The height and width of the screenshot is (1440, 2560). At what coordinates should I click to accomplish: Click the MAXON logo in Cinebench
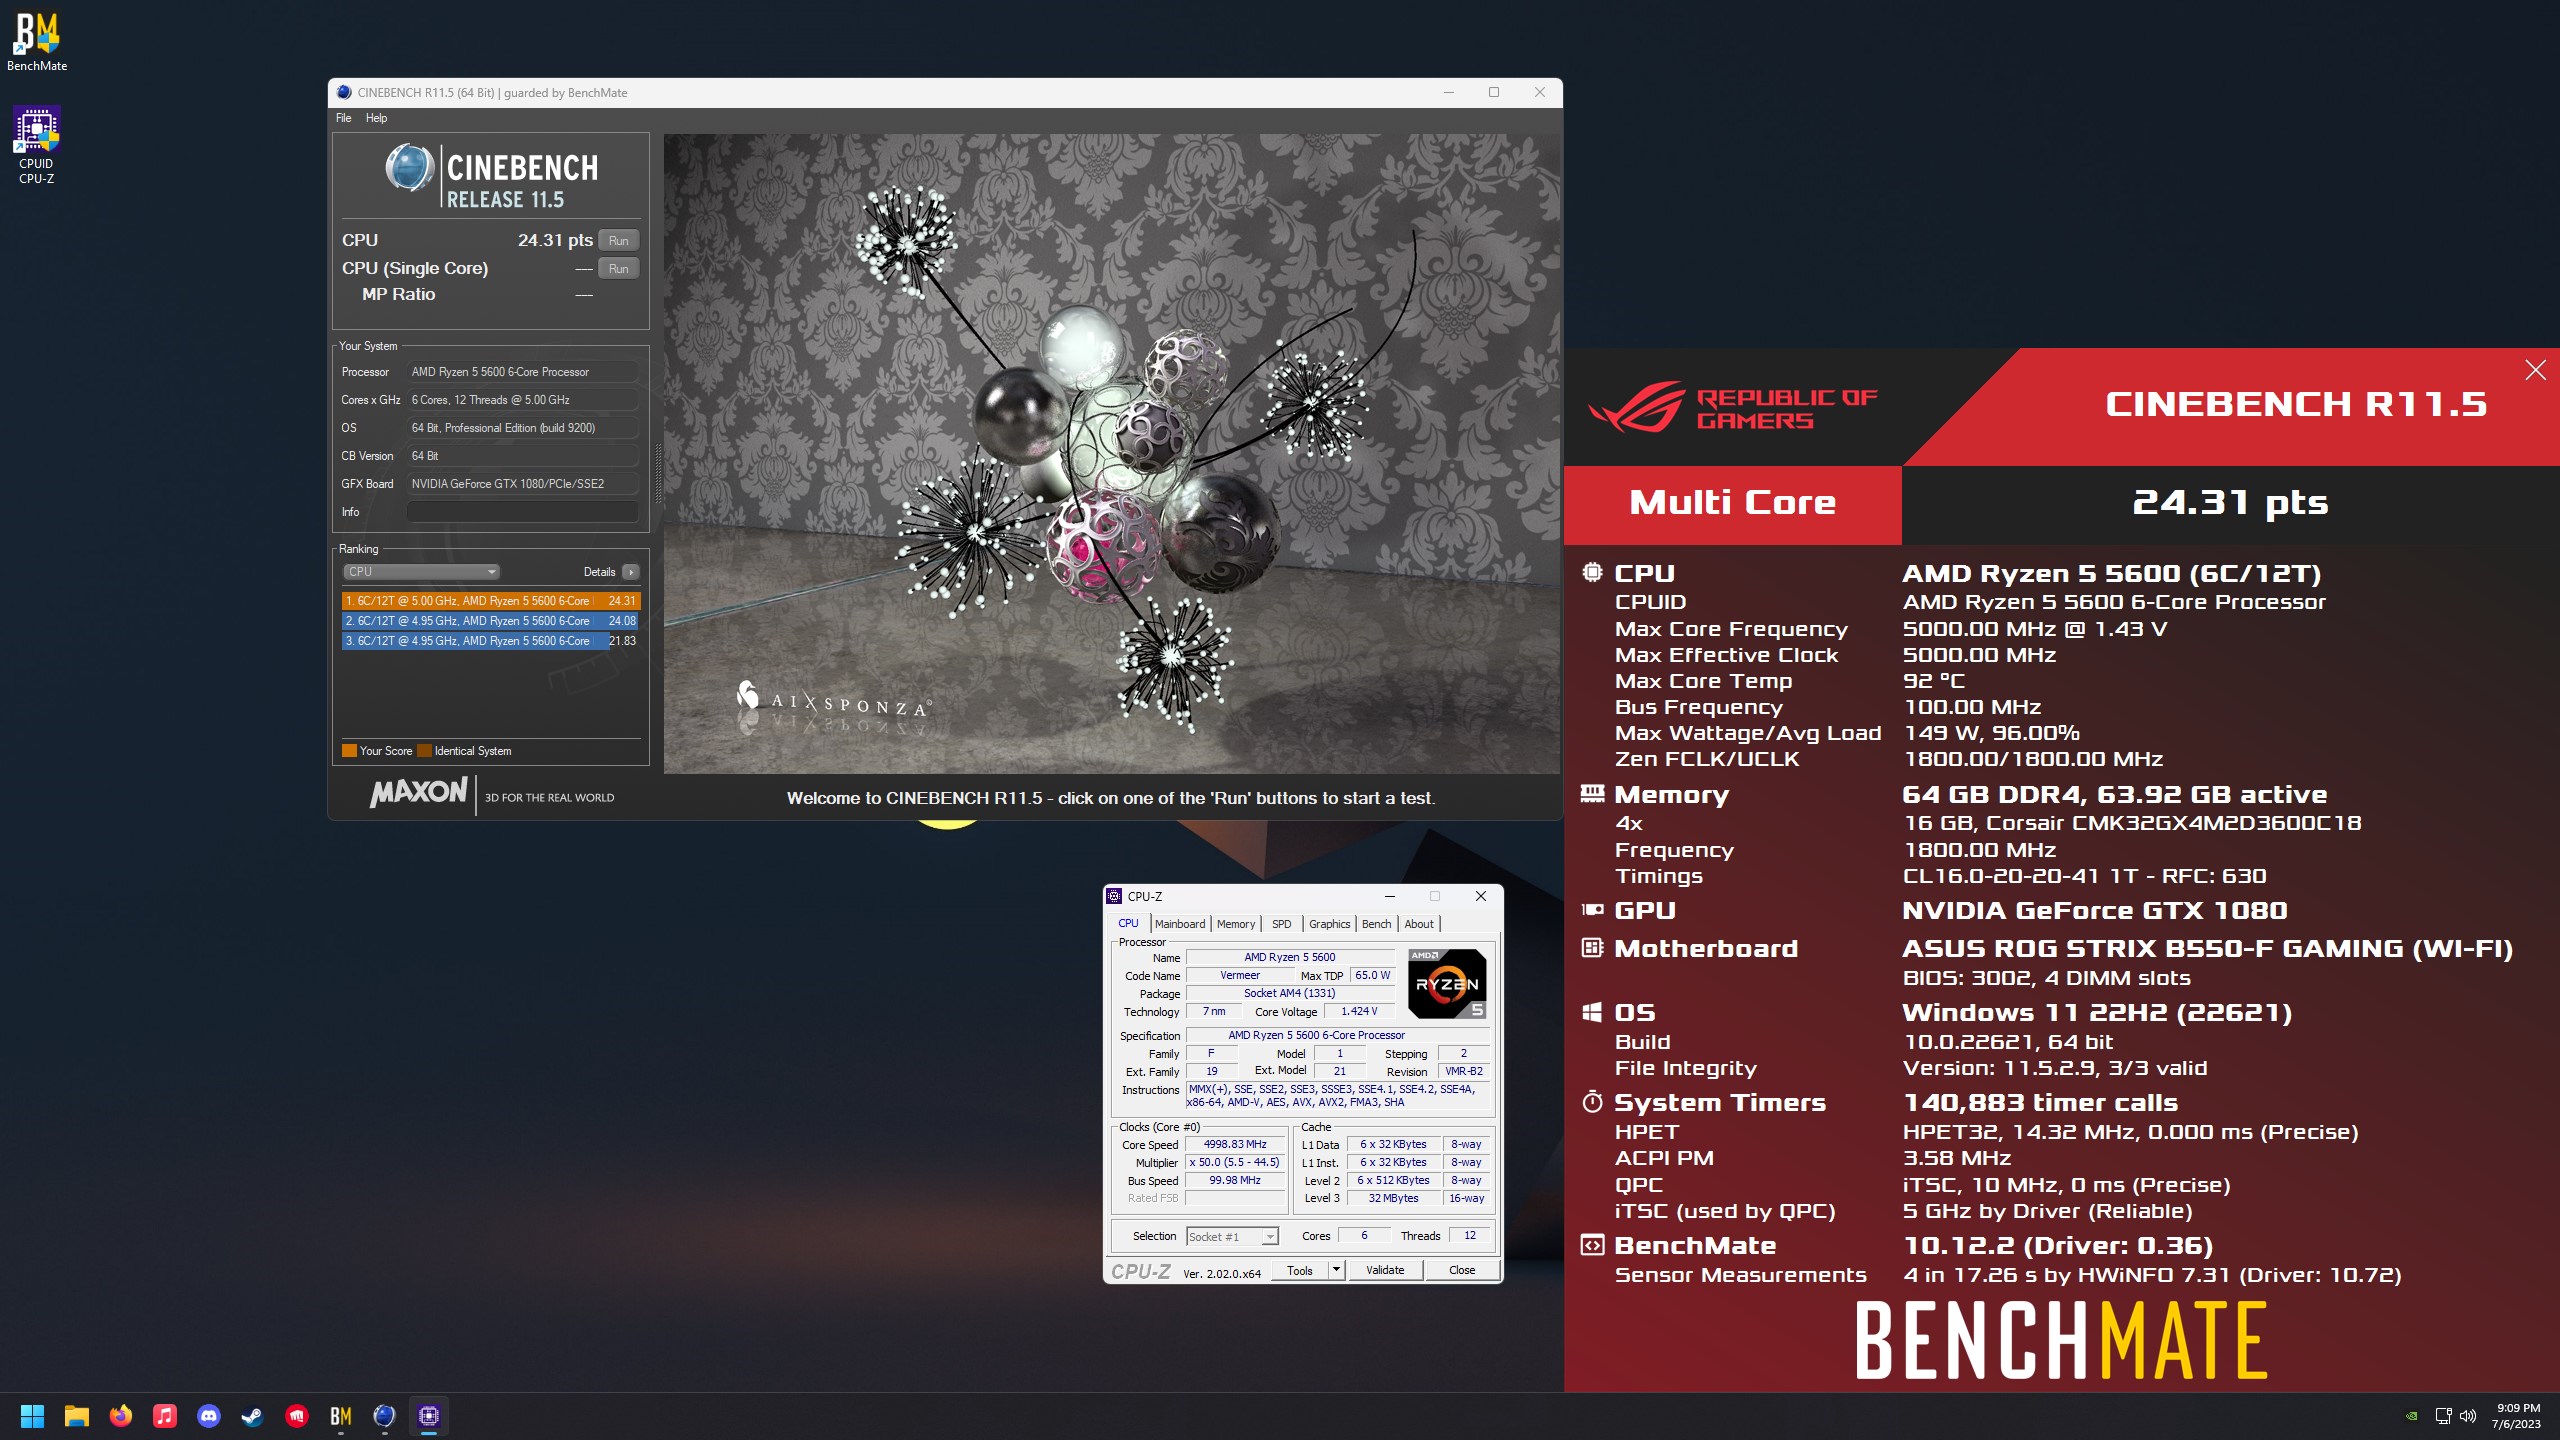coord(418,793)
